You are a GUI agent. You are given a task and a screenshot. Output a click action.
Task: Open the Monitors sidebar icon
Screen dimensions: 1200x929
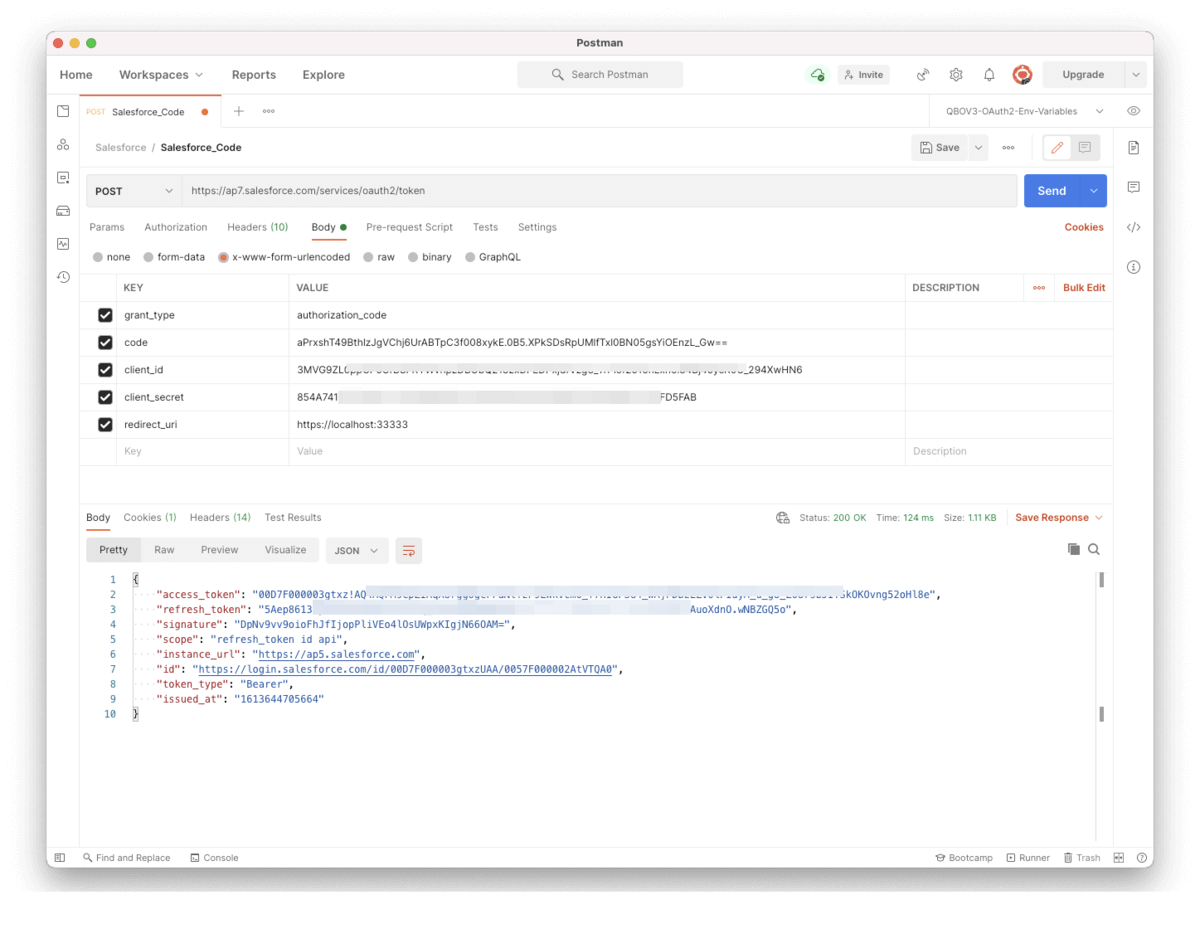[63, 244]
